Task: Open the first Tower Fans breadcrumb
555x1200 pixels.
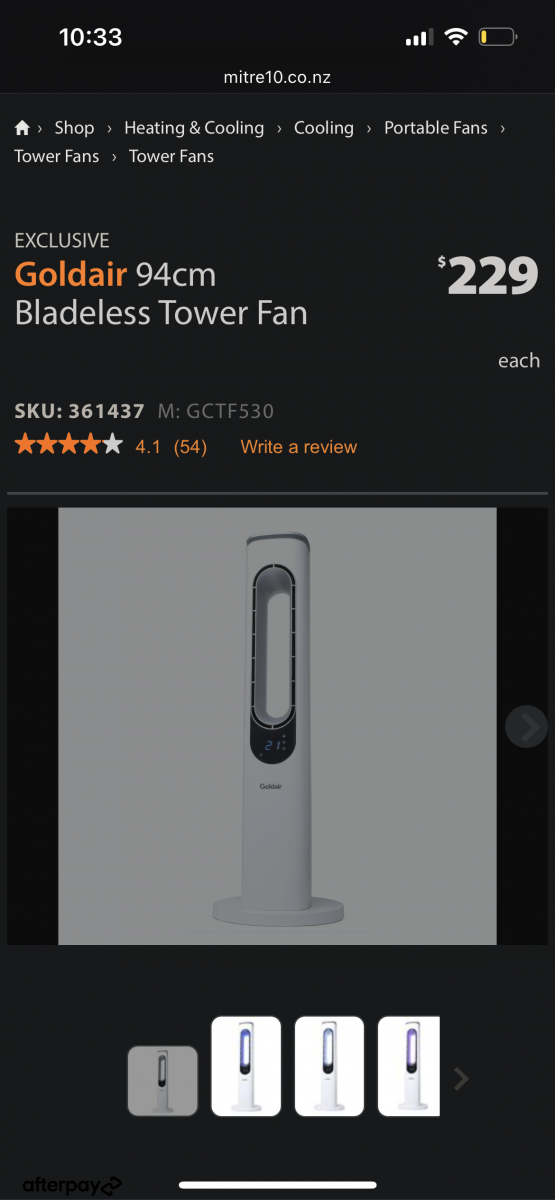Action: click(x=57, y=156)
